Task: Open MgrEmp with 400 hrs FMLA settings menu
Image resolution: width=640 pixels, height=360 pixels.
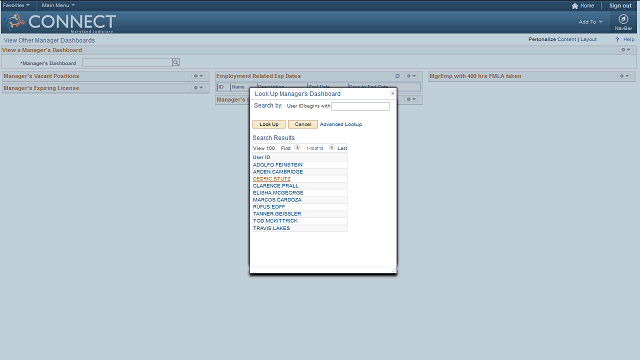Action: (624, 76)
